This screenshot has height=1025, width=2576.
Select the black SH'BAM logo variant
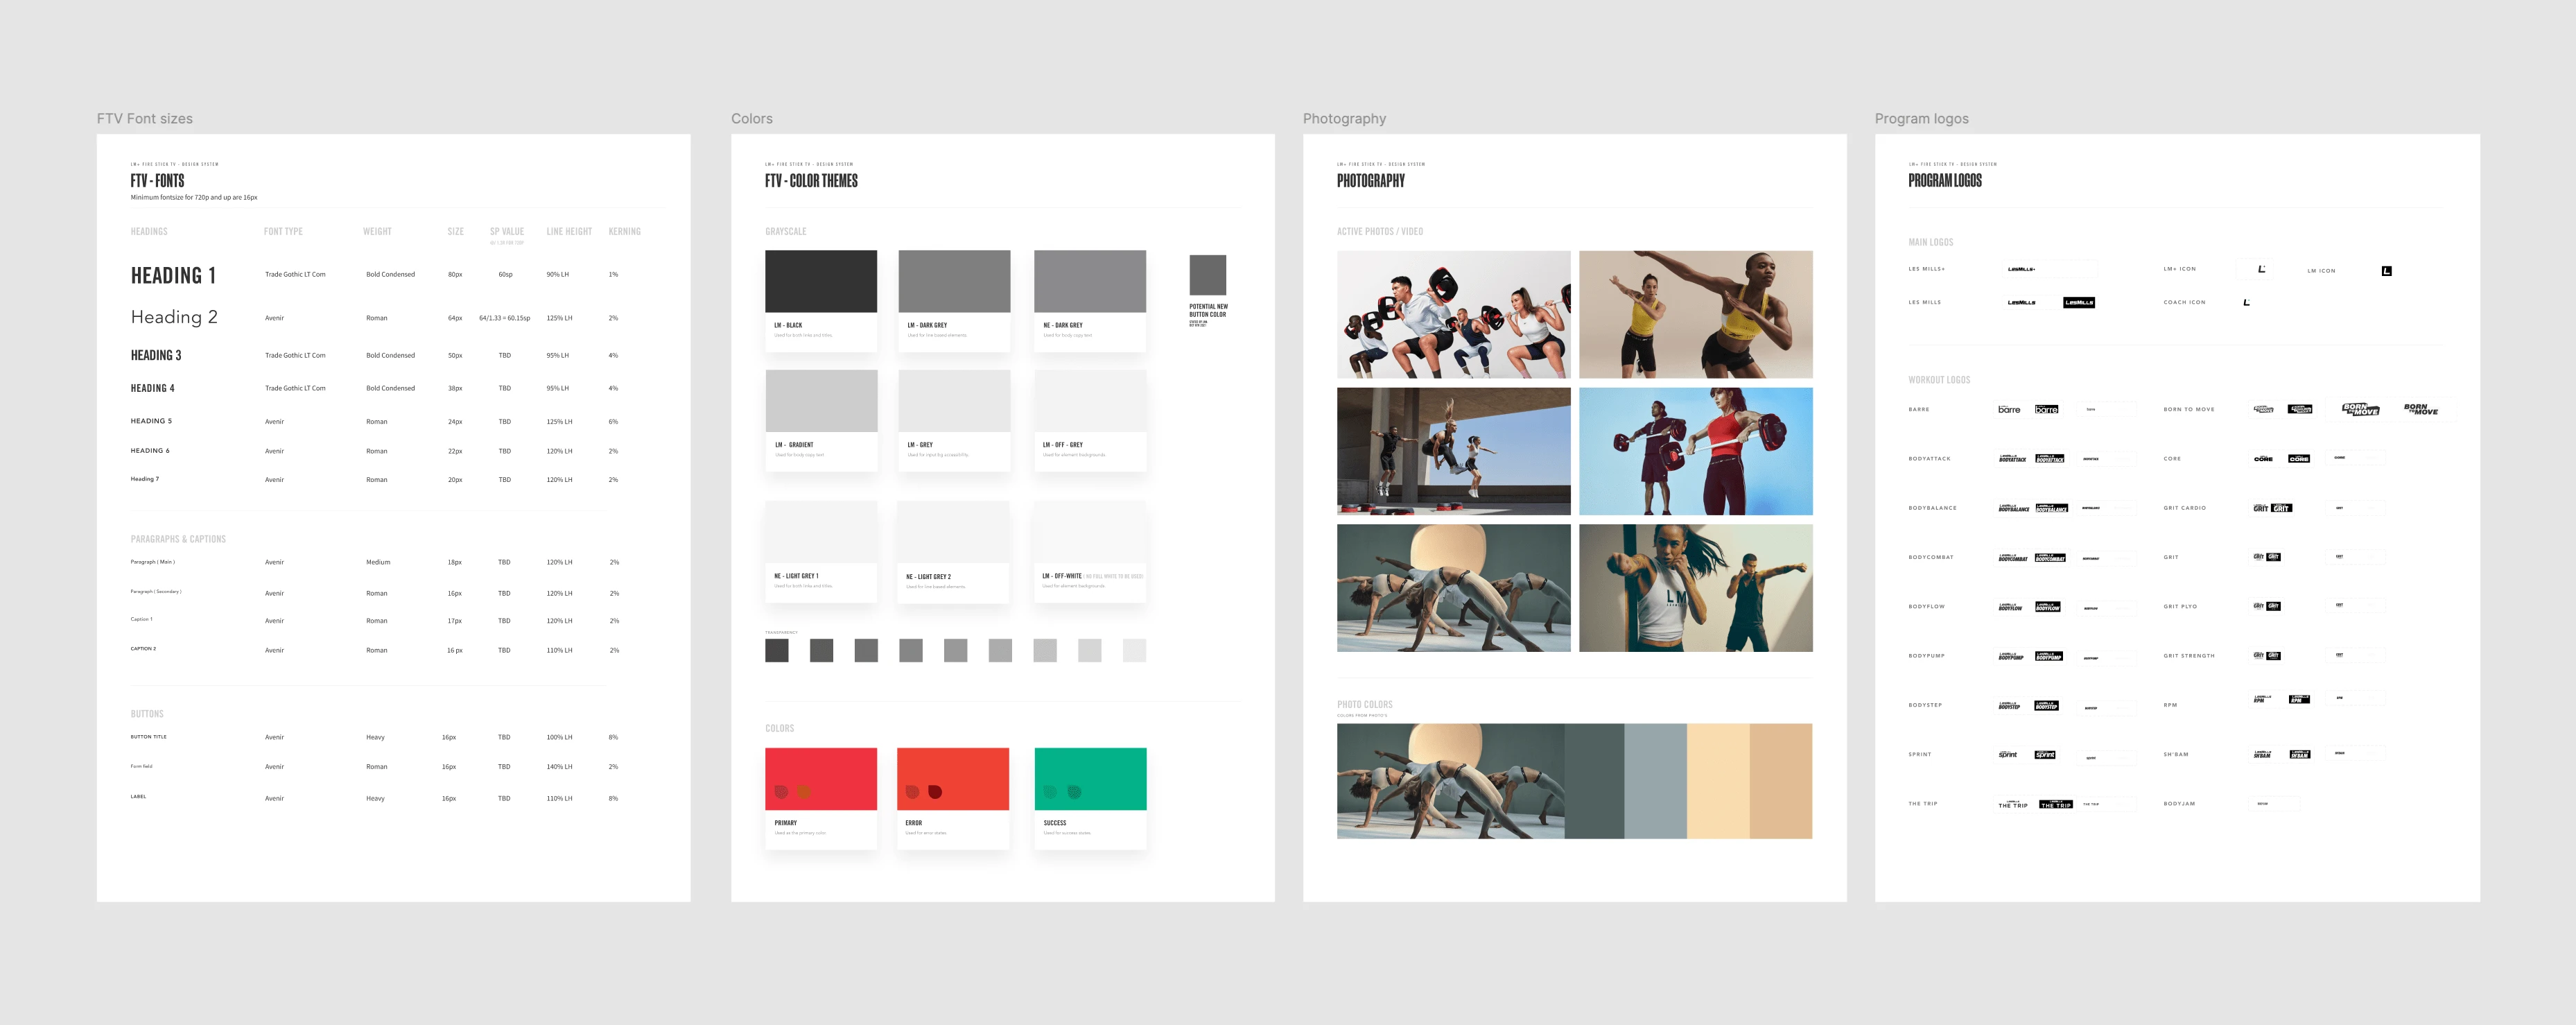pos(2300,755)
